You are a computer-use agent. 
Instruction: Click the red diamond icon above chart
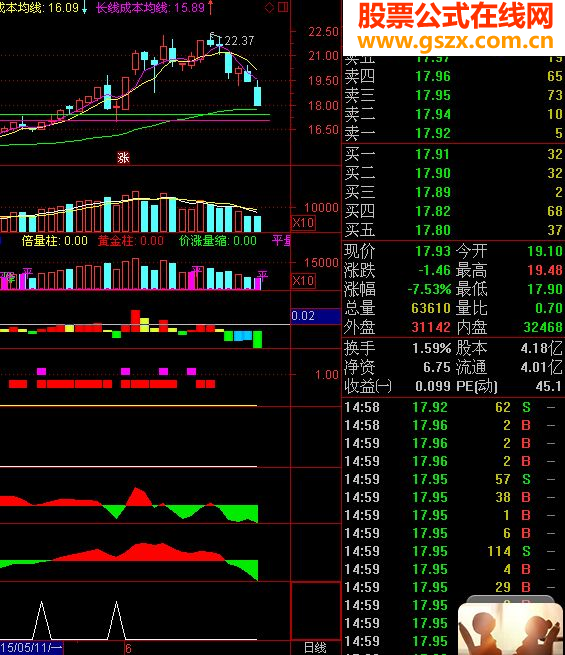[269, 7]
